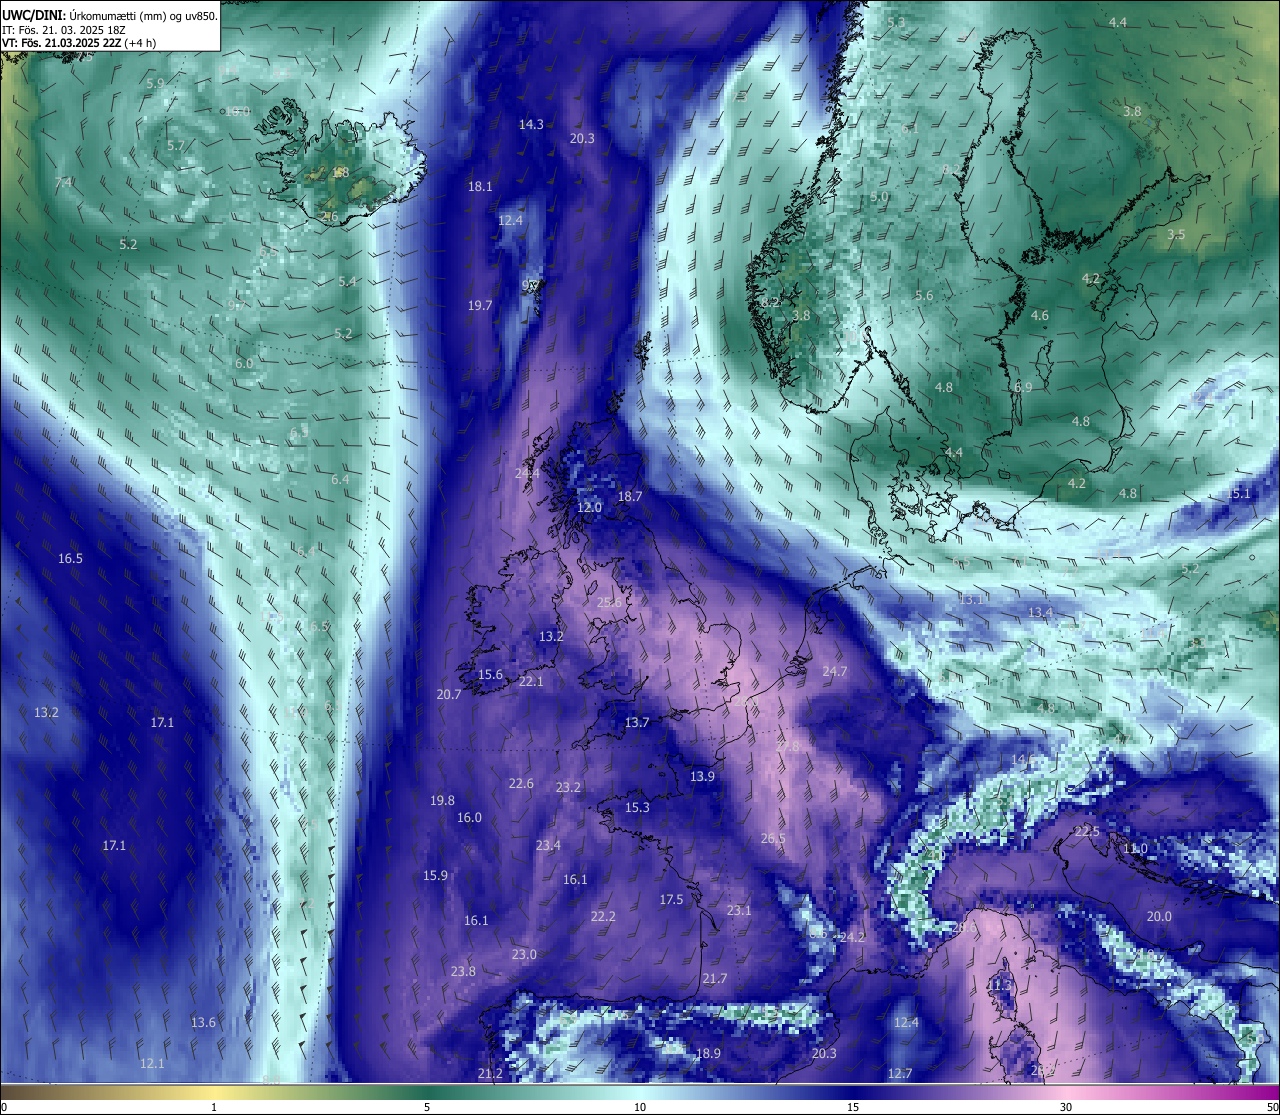The image size is (1280, 1115).
Task: Click the 5.7 value label
Action: coord(176,146)
